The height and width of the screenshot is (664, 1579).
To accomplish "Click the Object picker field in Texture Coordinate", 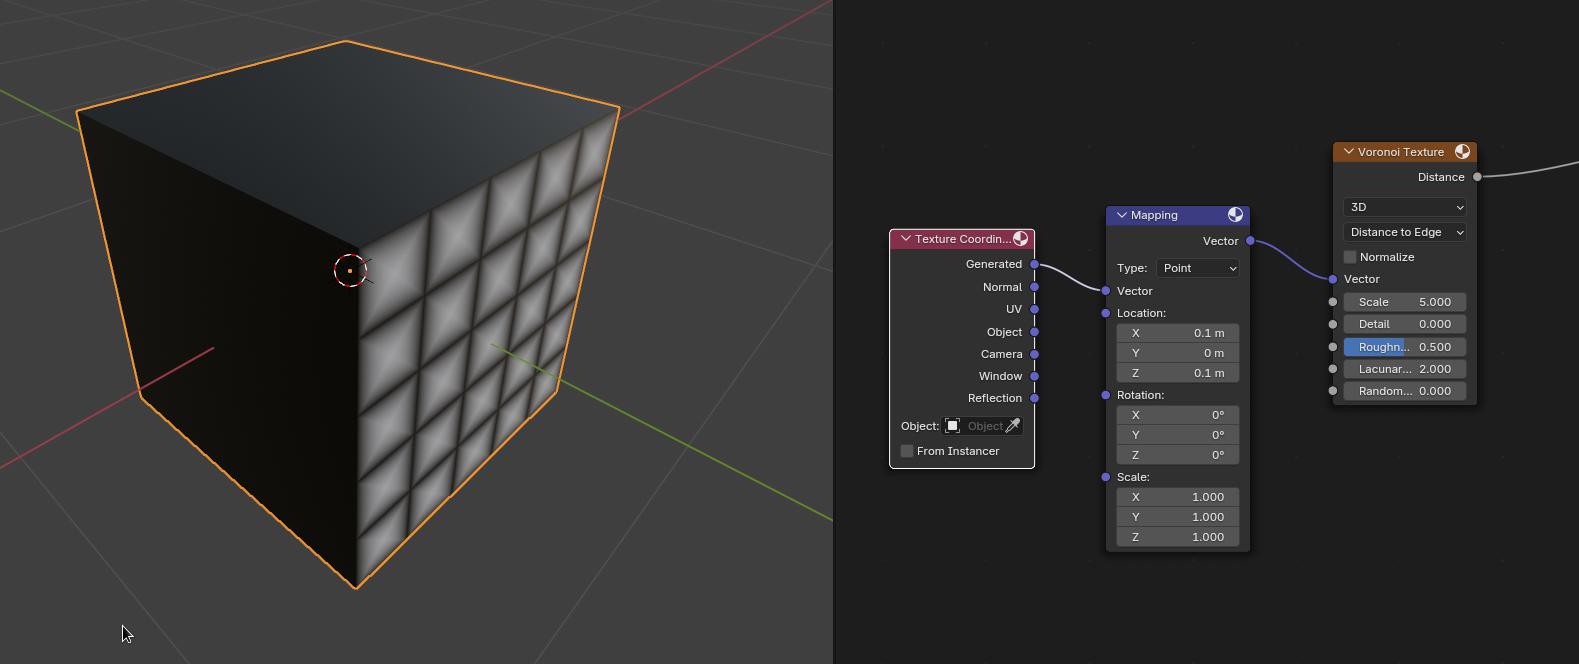I will (x=983, y=426).
